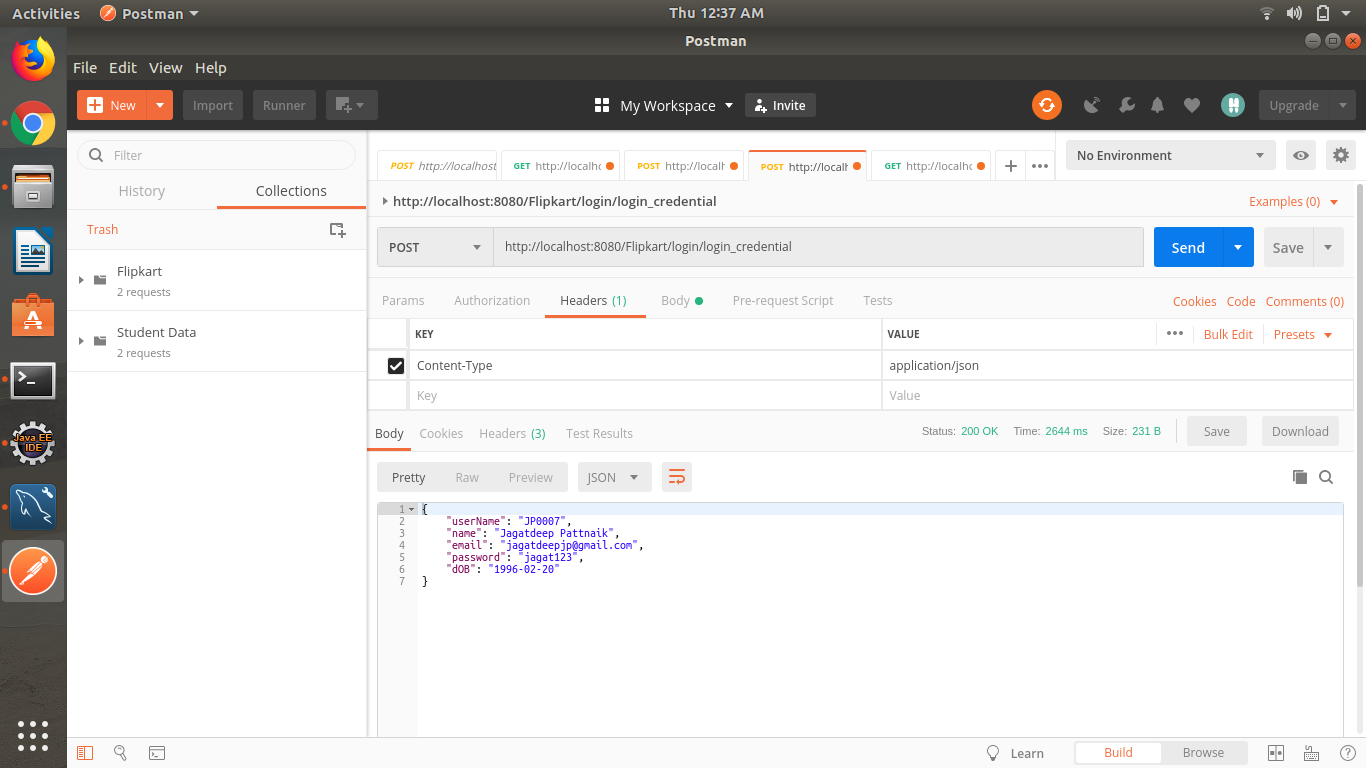The height and width of the screenshot is (768, 1366).
Task: Open the Upgrade dropdown arrow
Action: [1342, 105]
